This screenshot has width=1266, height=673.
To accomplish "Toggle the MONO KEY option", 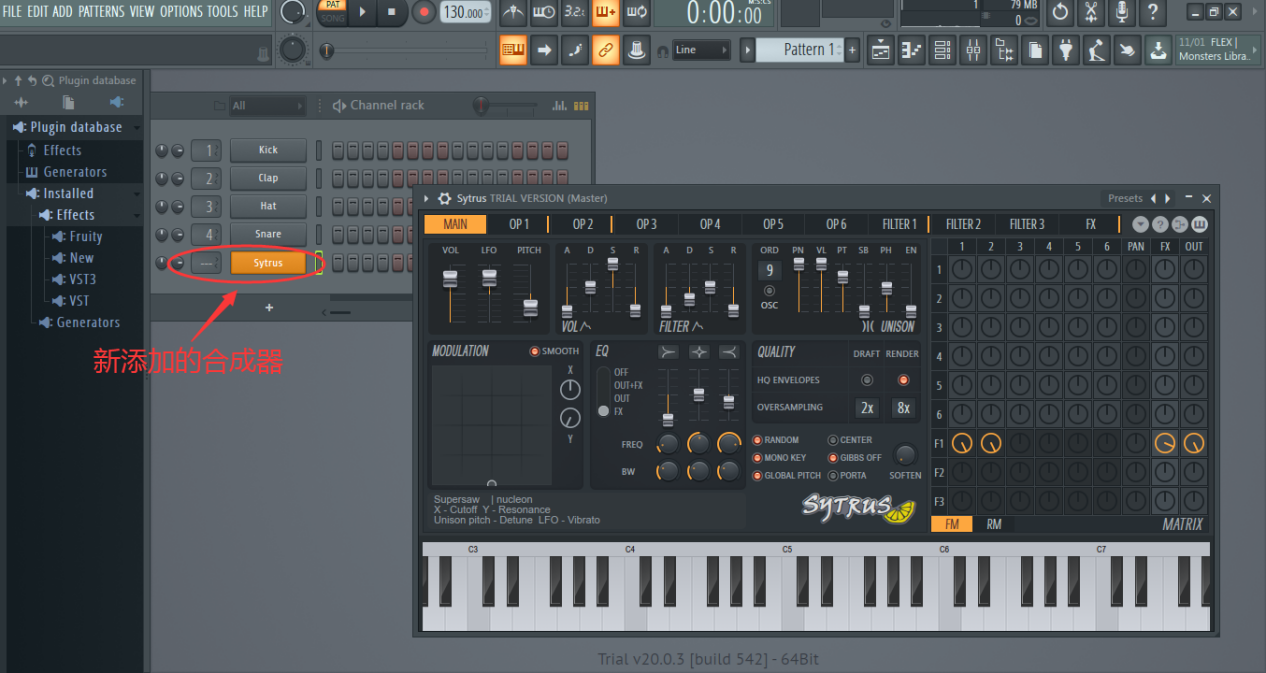I will 757,458.
